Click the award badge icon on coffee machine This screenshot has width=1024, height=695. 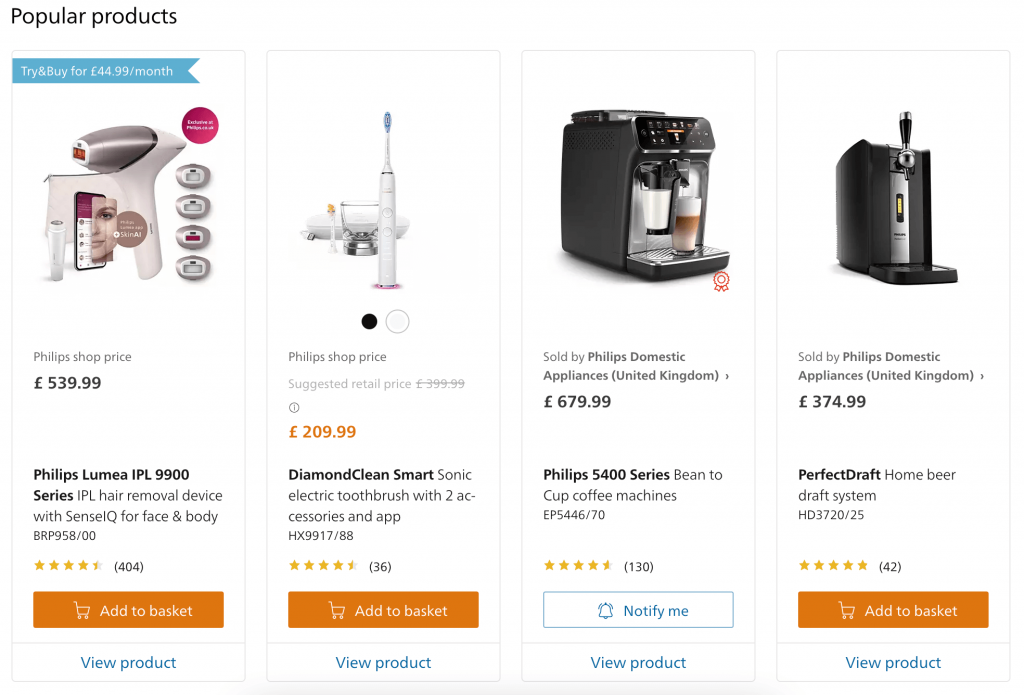point(721,282)
